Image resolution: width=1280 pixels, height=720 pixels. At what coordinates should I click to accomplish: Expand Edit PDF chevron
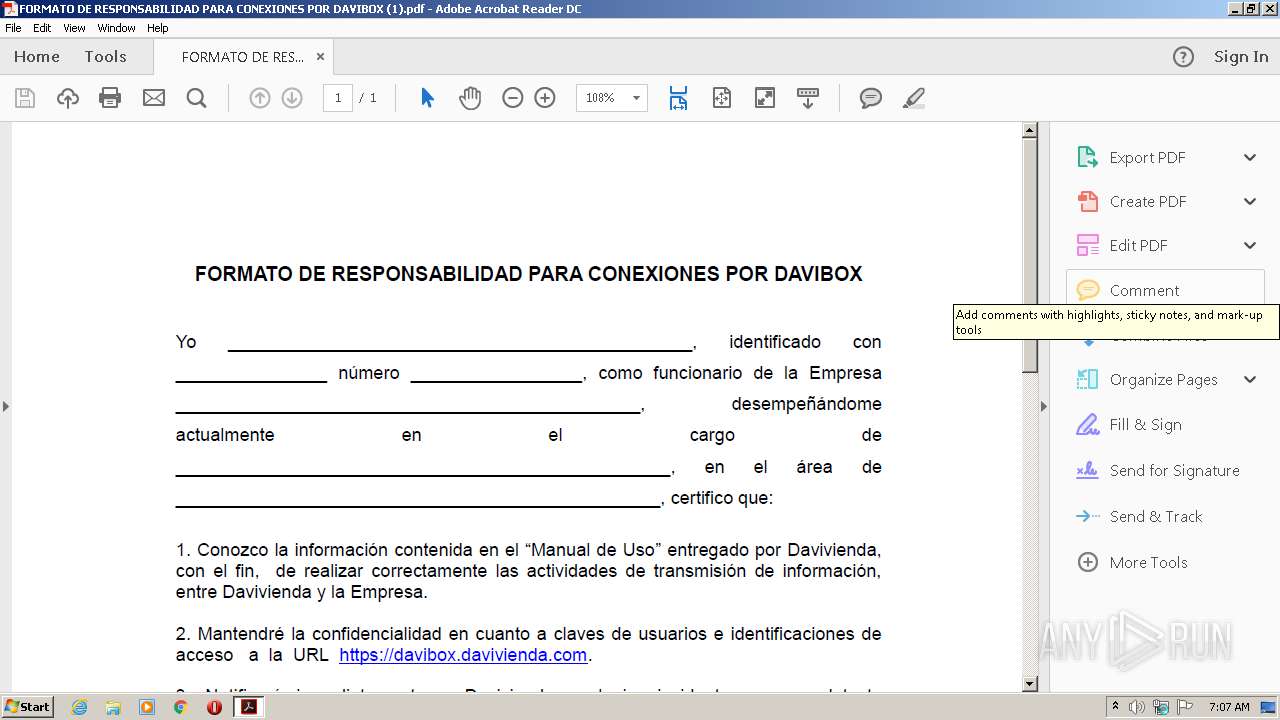pos(1250,246)
